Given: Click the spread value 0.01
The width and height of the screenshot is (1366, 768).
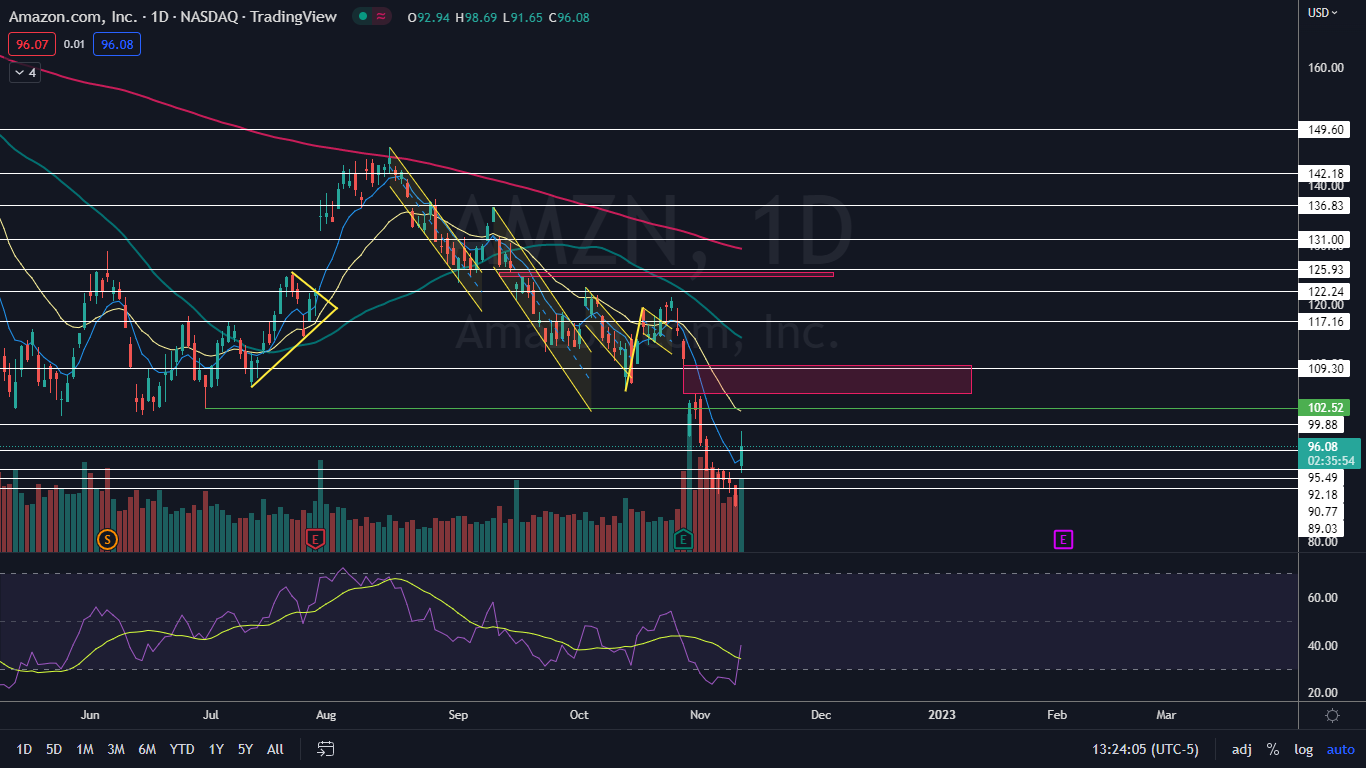Looking at the screenshot, I should point(74,44).
